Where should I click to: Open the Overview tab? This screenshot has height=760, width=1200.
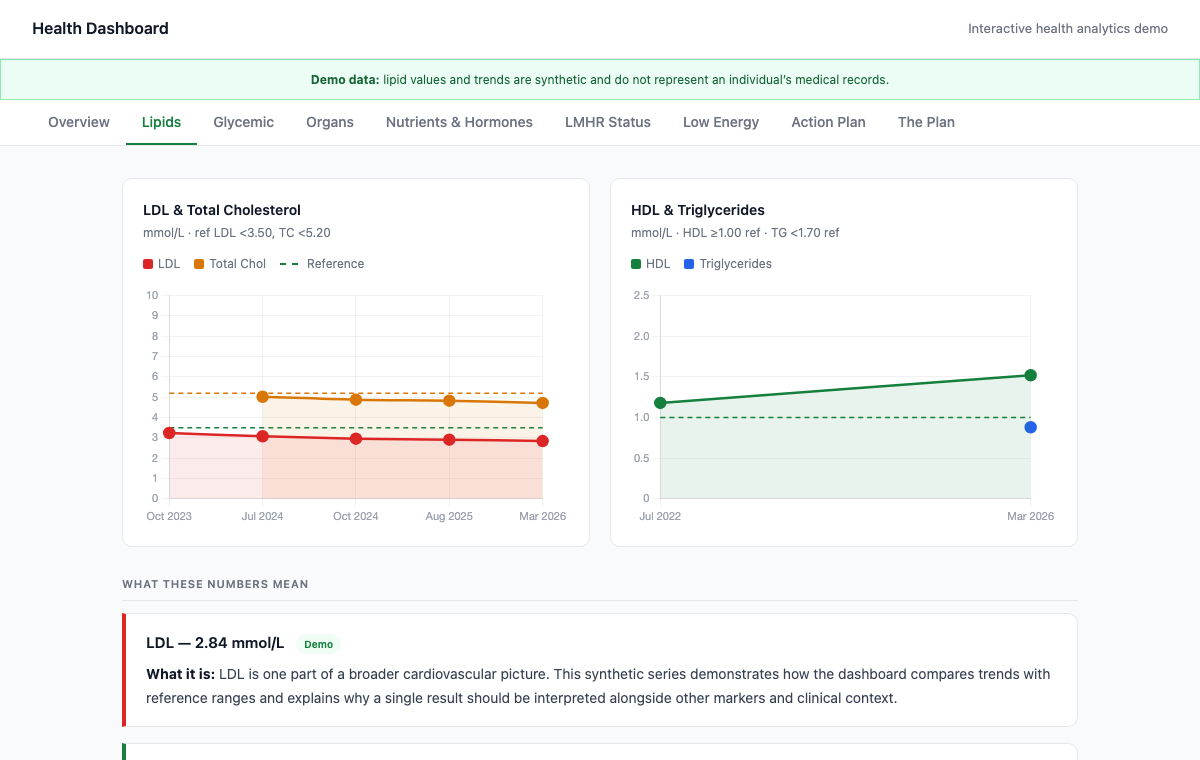coord(79,122)
